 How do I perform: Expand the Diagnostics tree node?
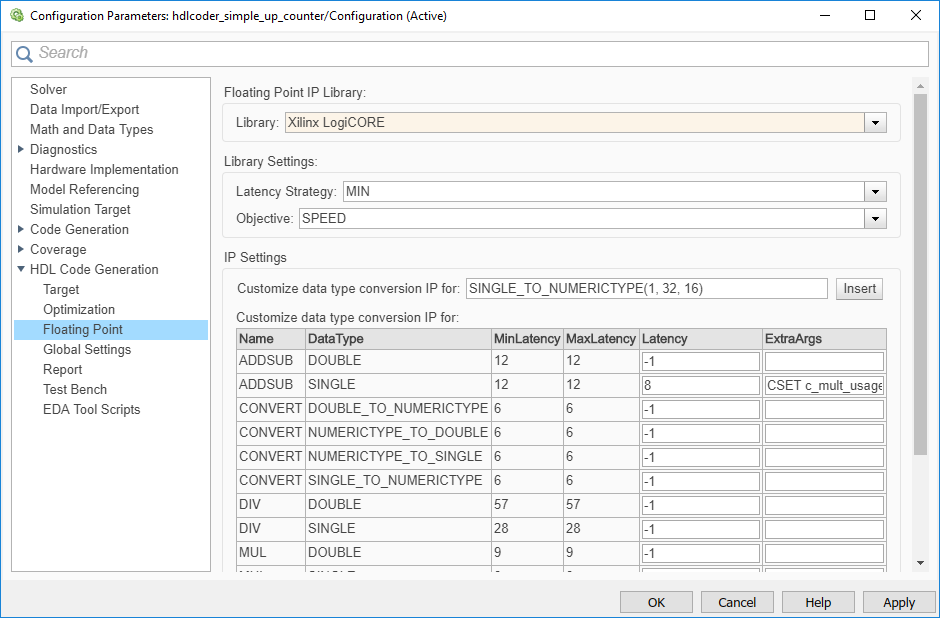click(21, 149)
